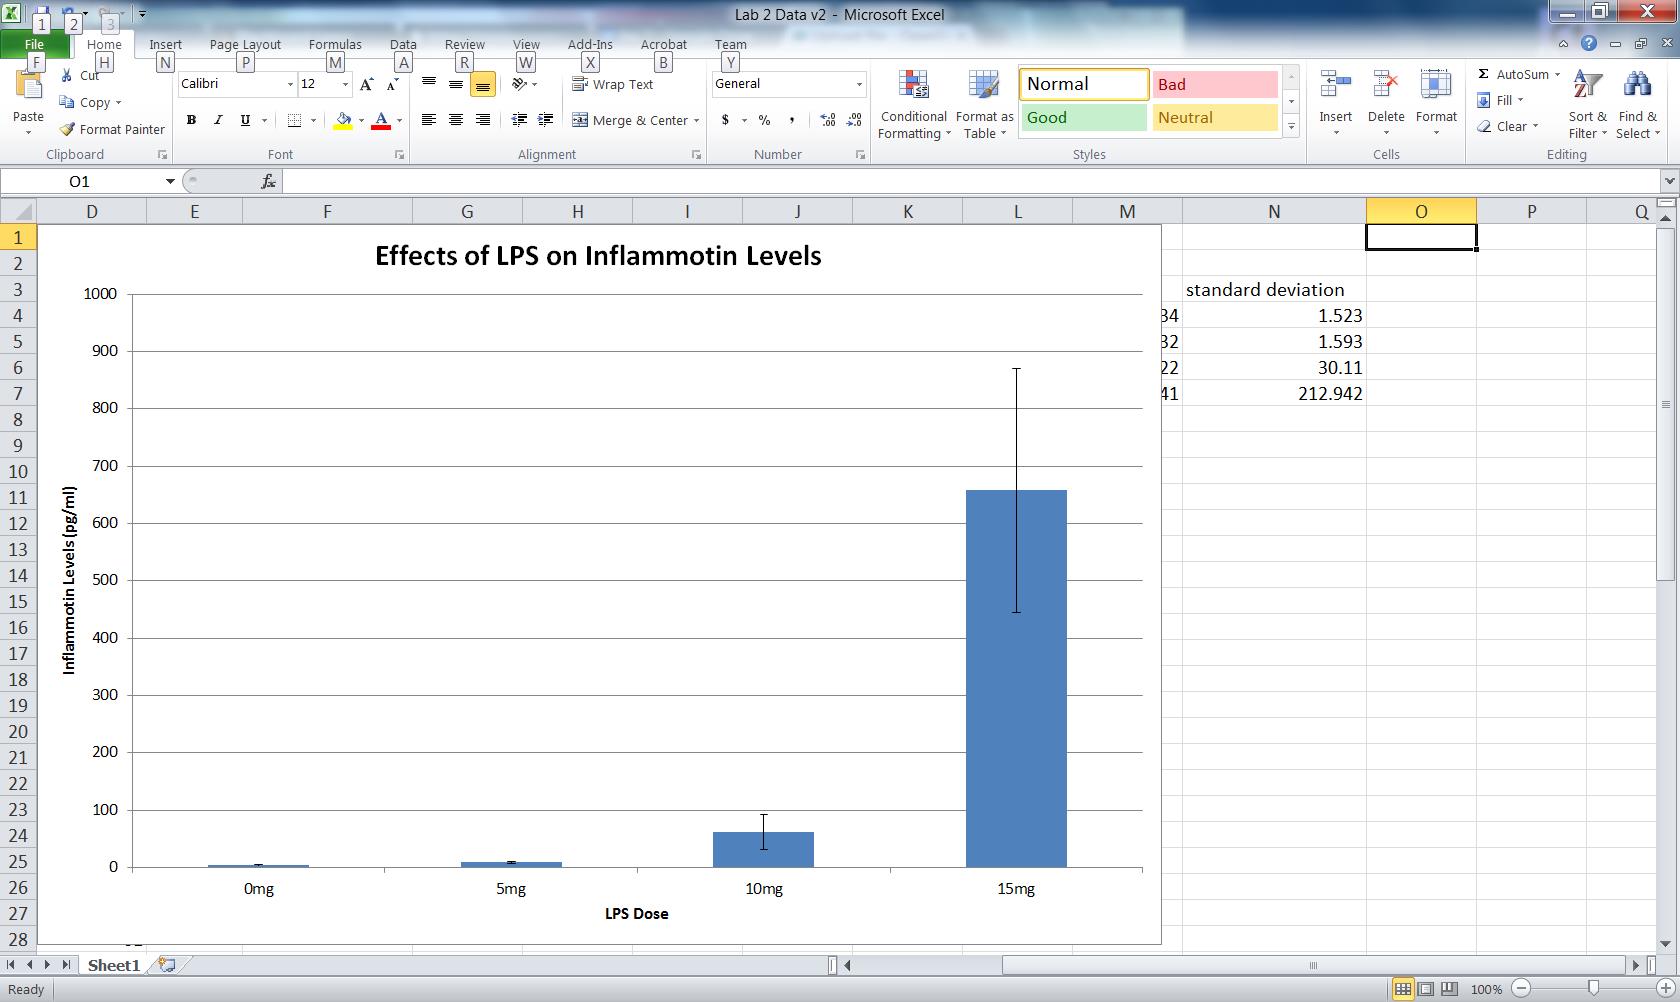
Task: Click the Format Painter icon
Action: (x=67, y=129)
